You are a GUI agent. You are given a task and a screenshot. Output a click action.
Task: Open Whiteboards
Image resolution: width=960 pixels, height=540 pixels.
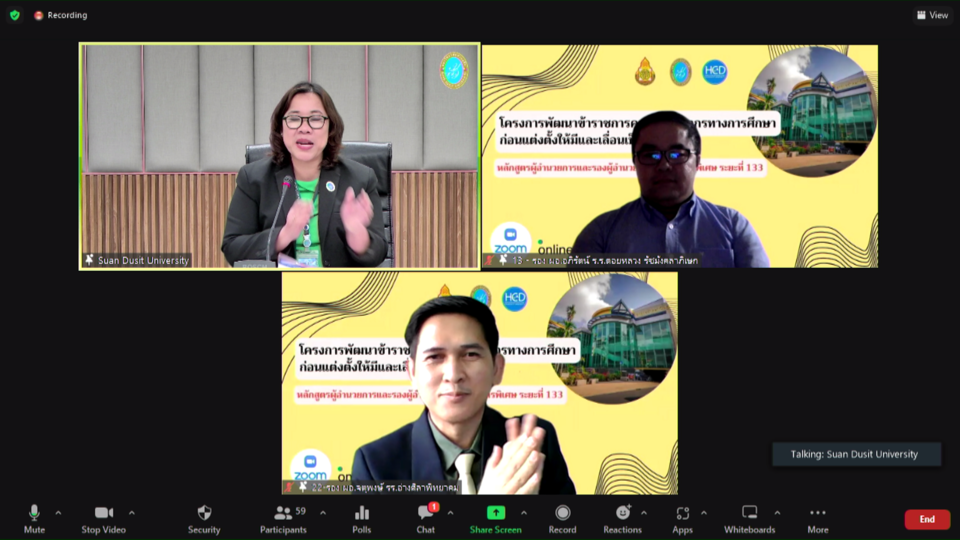coord(749,517)
